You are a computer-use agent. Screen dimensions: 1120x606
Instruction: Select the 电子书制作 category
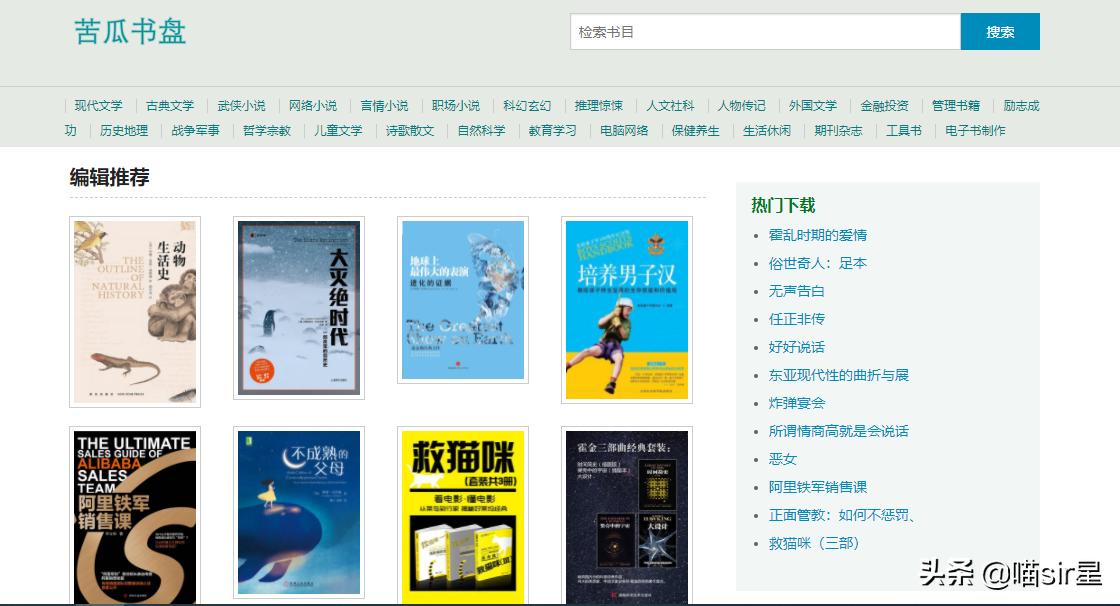(975, 131)
